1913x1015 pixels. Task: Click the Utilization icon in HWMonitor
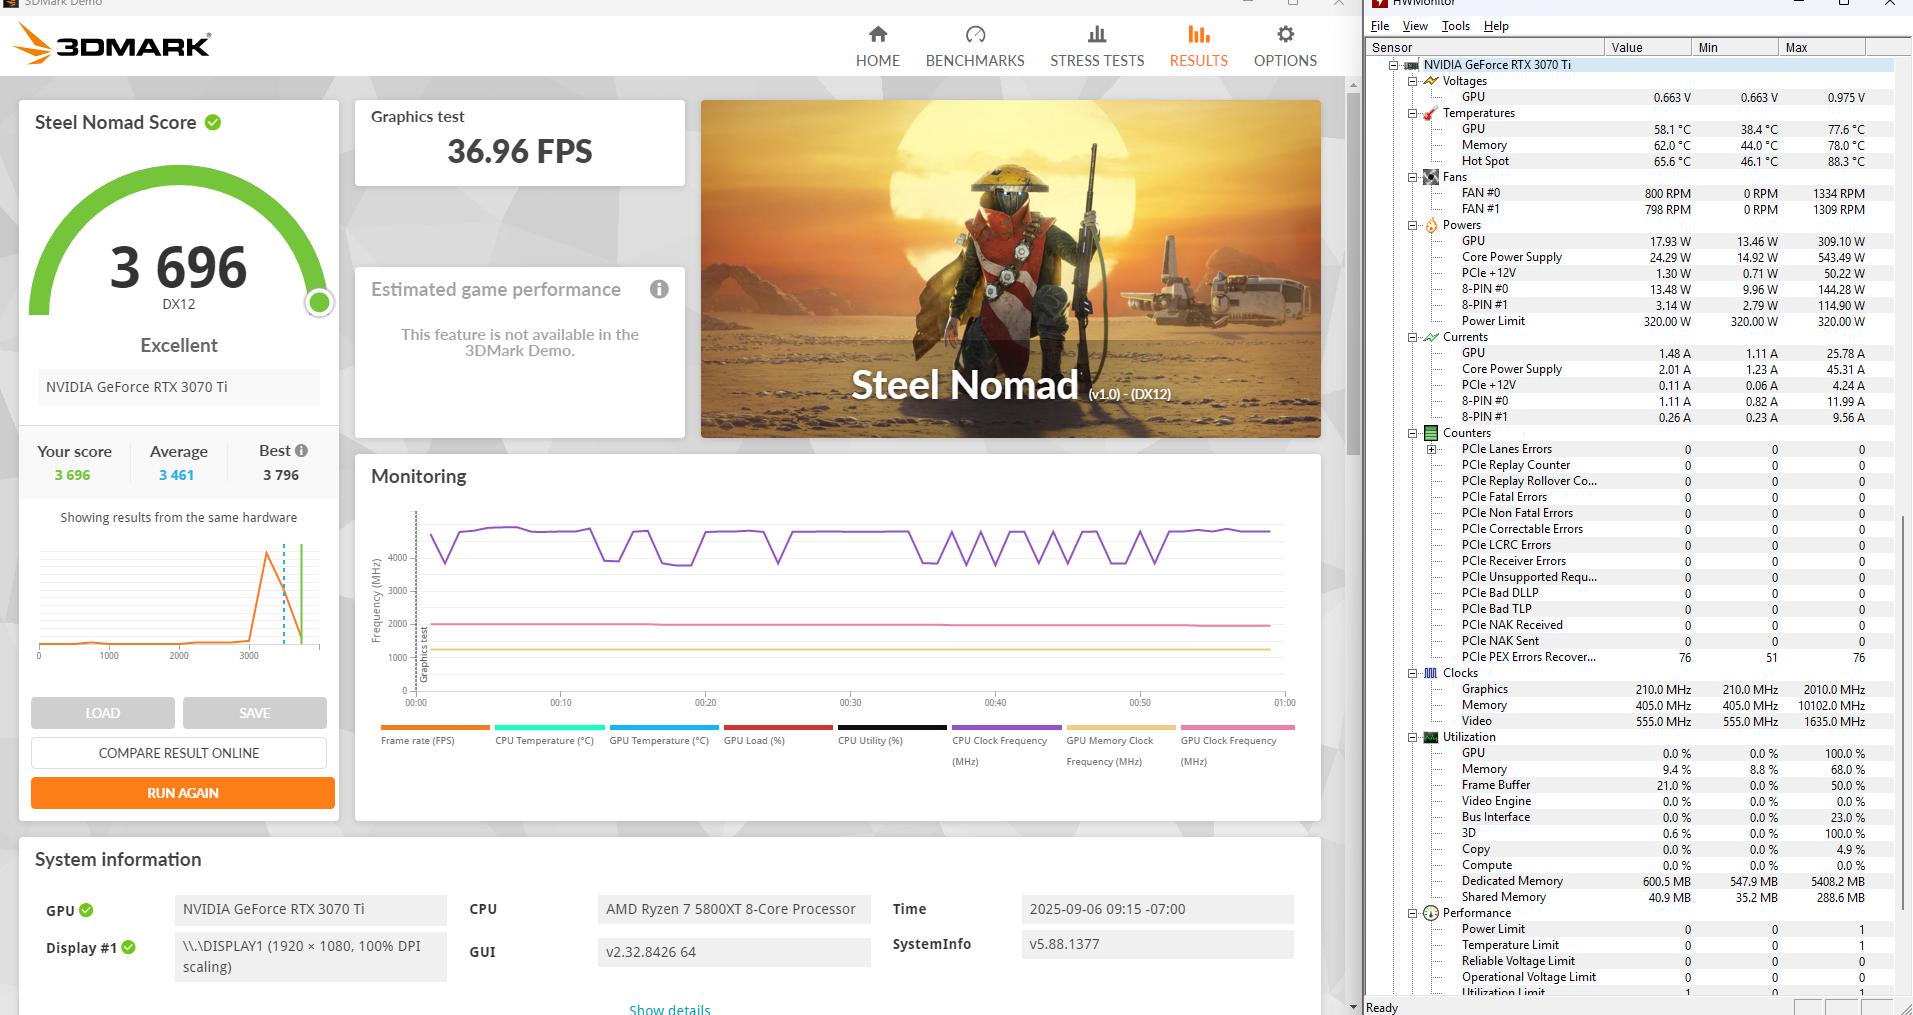pos(1431,737)
